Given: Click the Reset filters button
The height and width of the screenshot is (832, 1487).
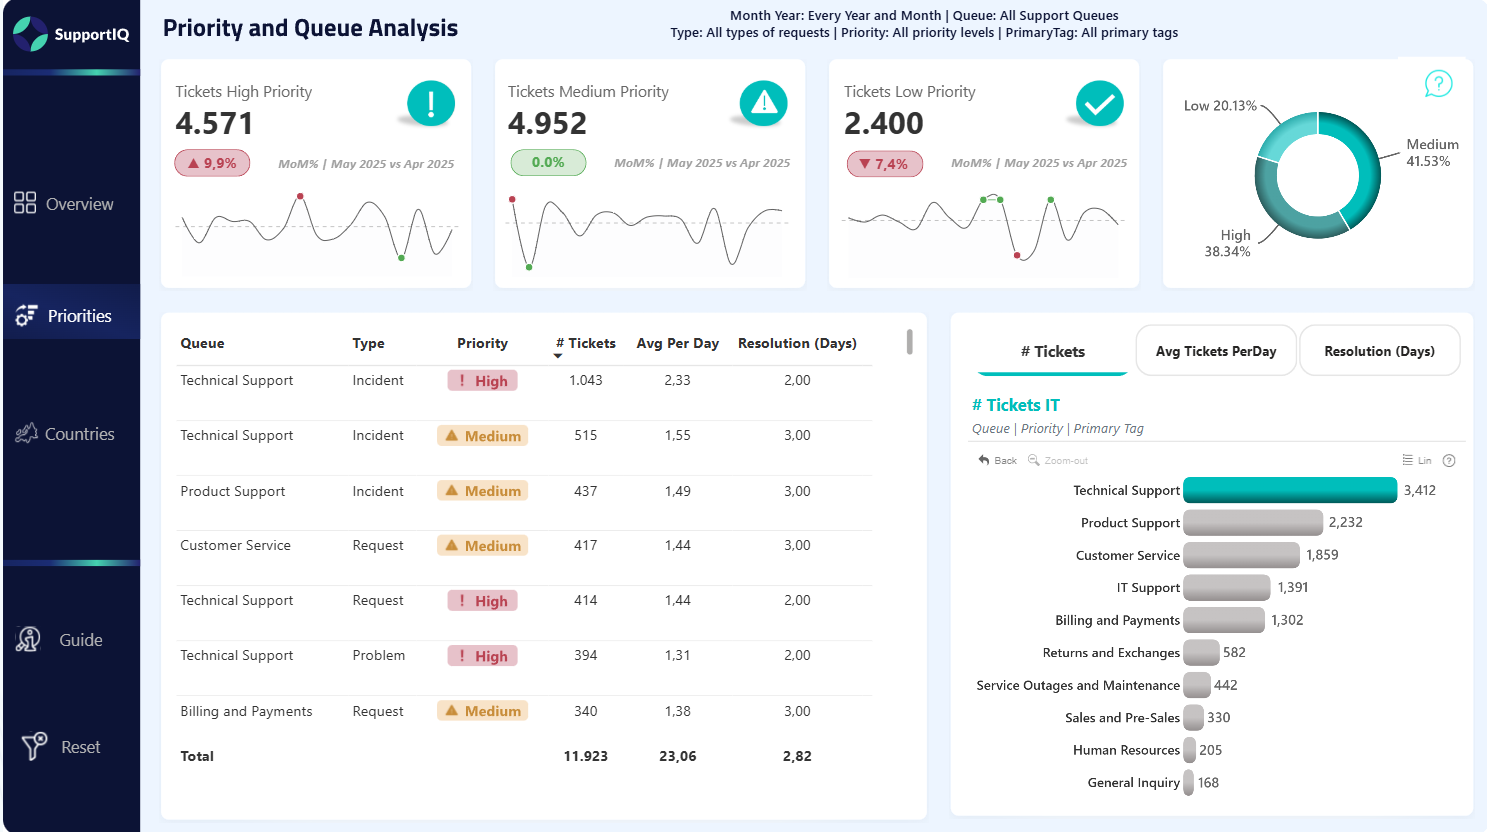Looking at the screenshot, I should pyautogui.click(x=62, y=747).
